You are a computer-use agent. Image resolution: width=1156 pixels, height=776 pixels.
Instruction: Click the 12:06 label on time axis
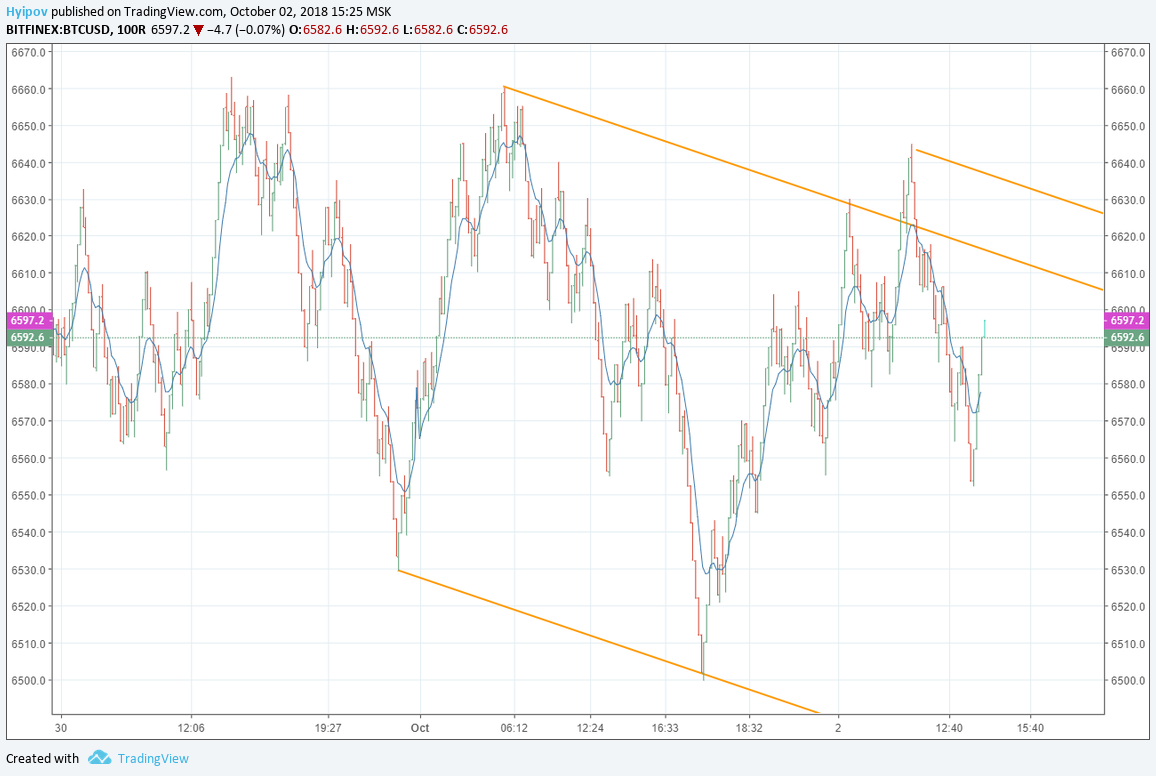point(191,728)
